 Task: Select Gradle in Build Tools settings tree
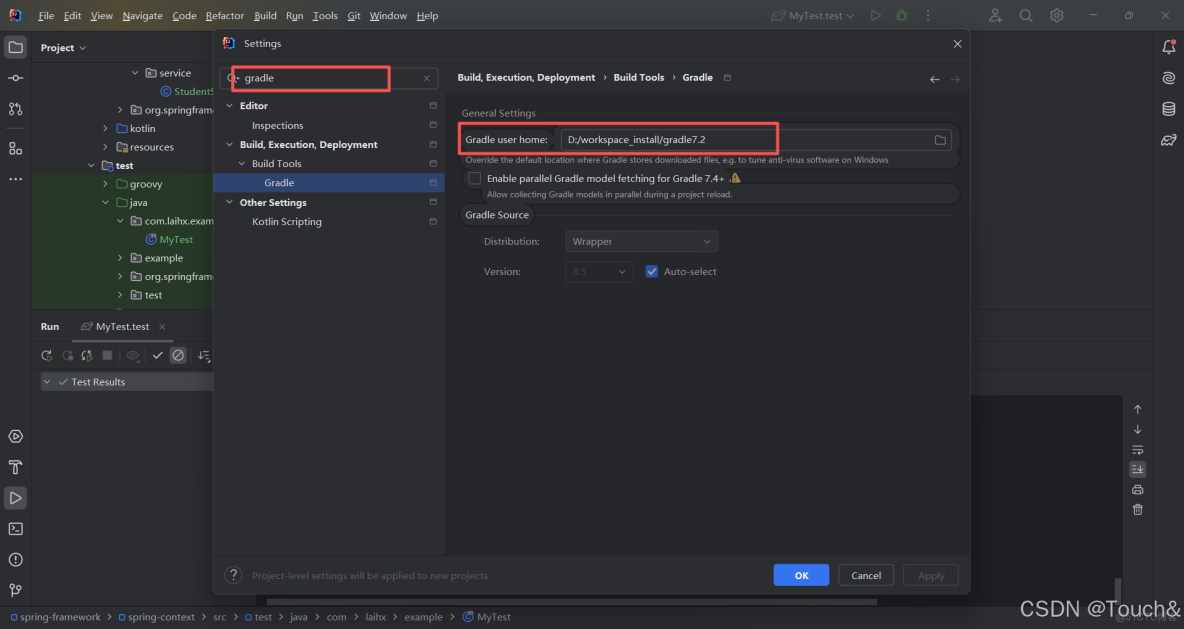280,182
